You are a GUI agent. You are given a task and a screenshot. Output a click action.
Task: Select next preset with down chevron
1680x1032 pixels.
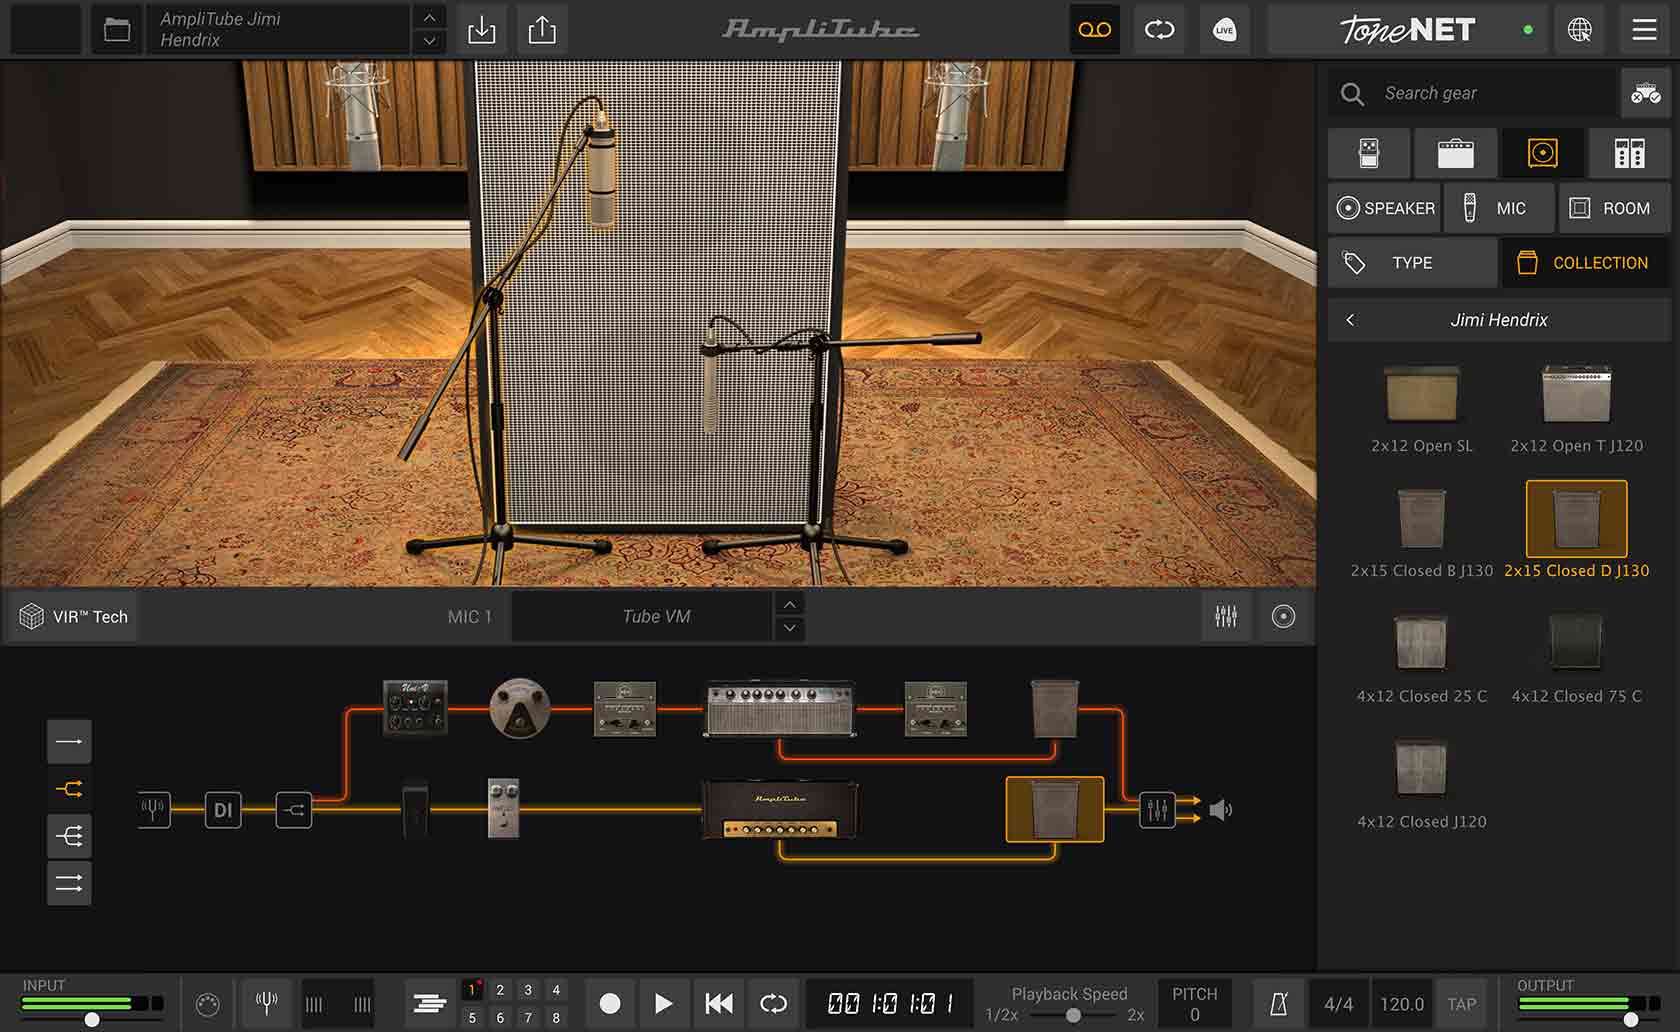pos(429,41)
